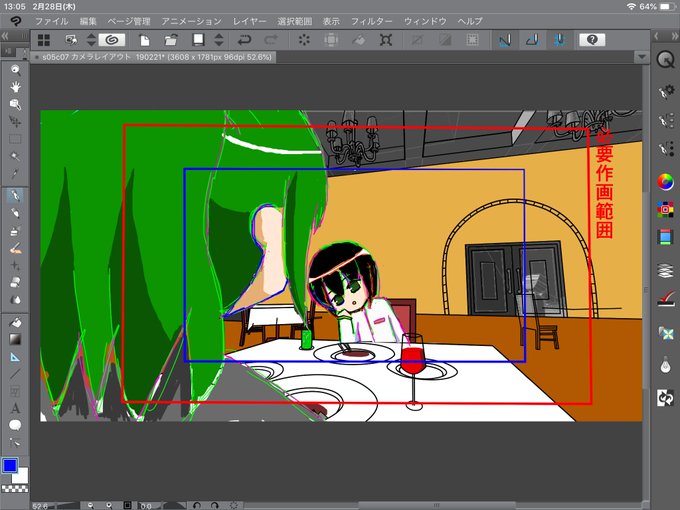Image resolution: width=680 pixels, height=510 pixels.
Task: Toggle Snap to Grid
Action: point(559,40)
